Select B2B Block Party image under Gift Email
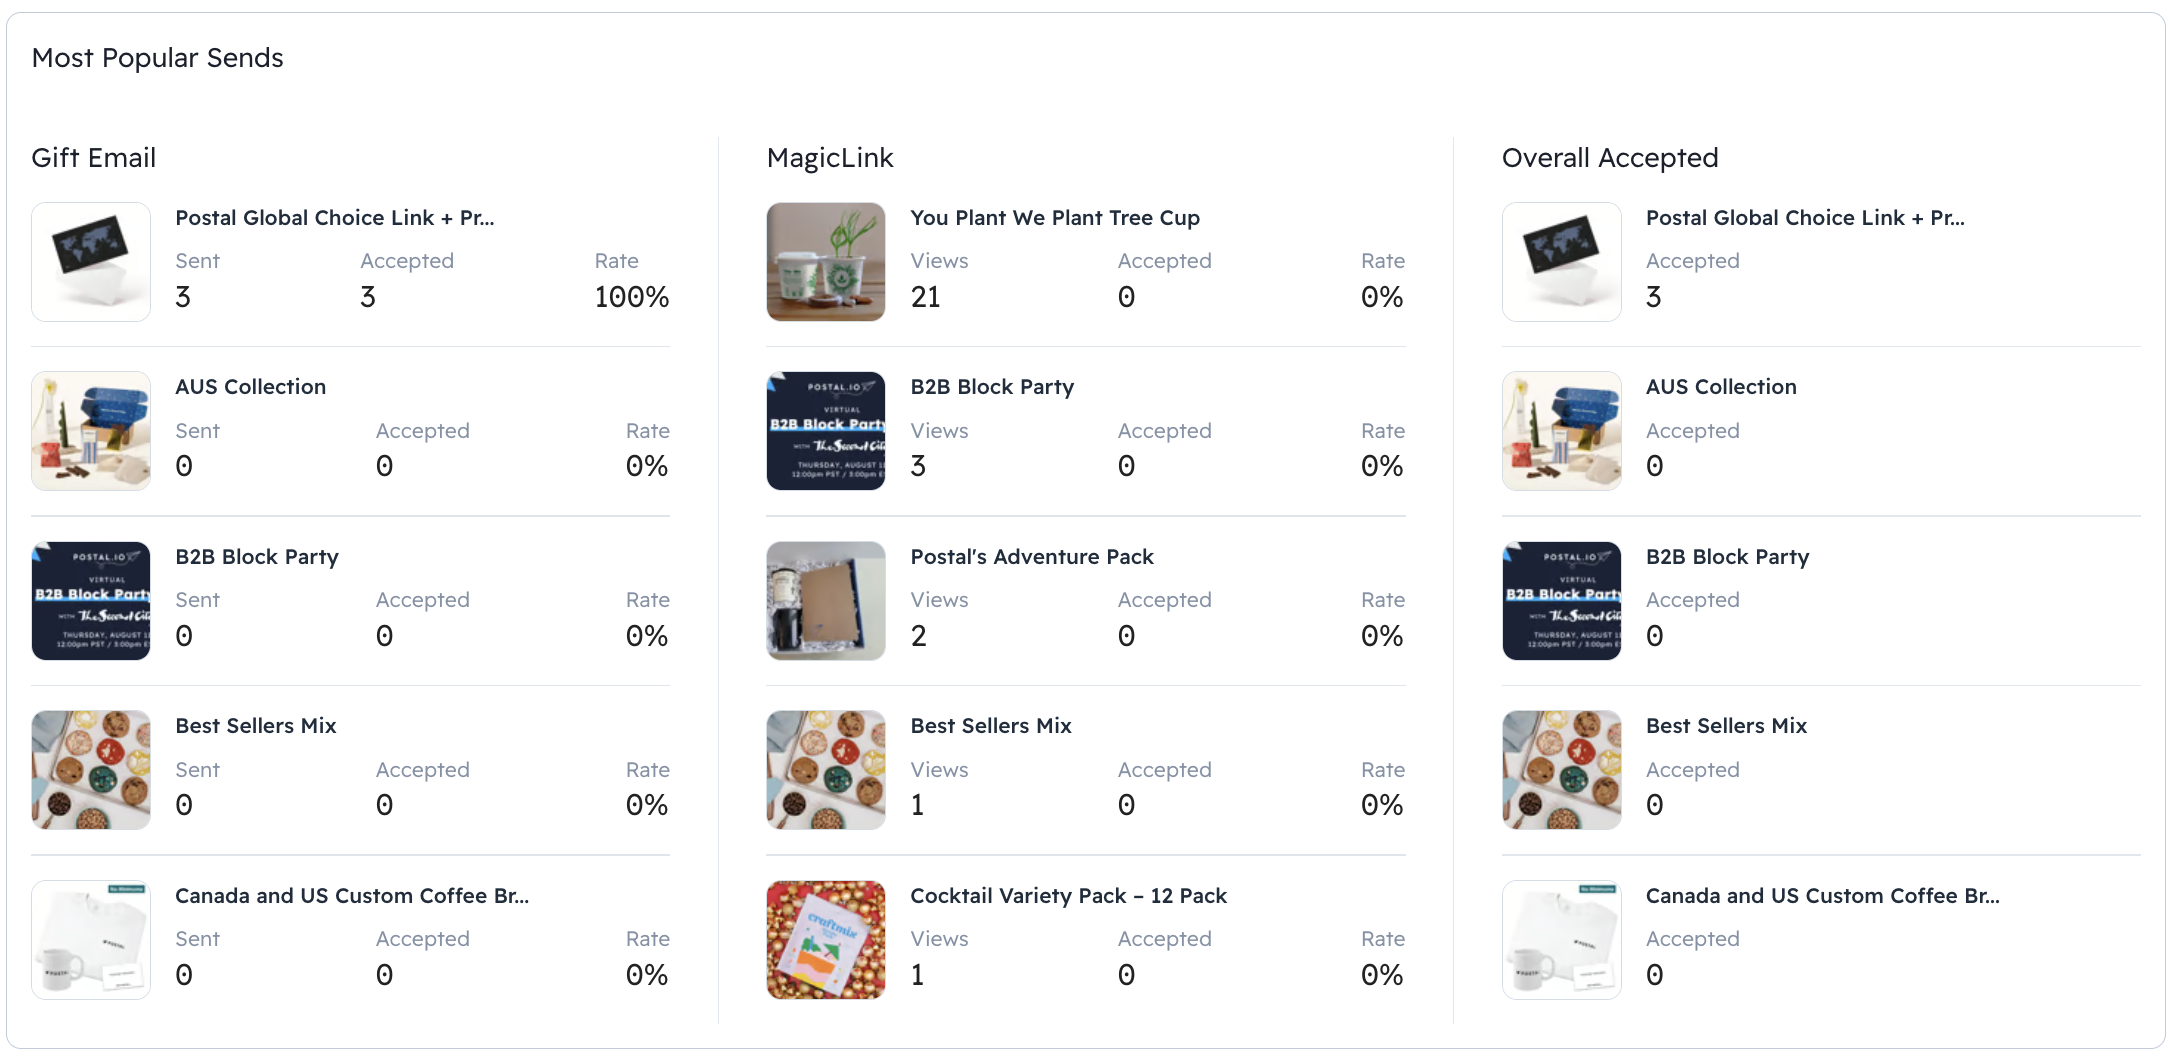2170x1062 pixels. coord(91,601)
